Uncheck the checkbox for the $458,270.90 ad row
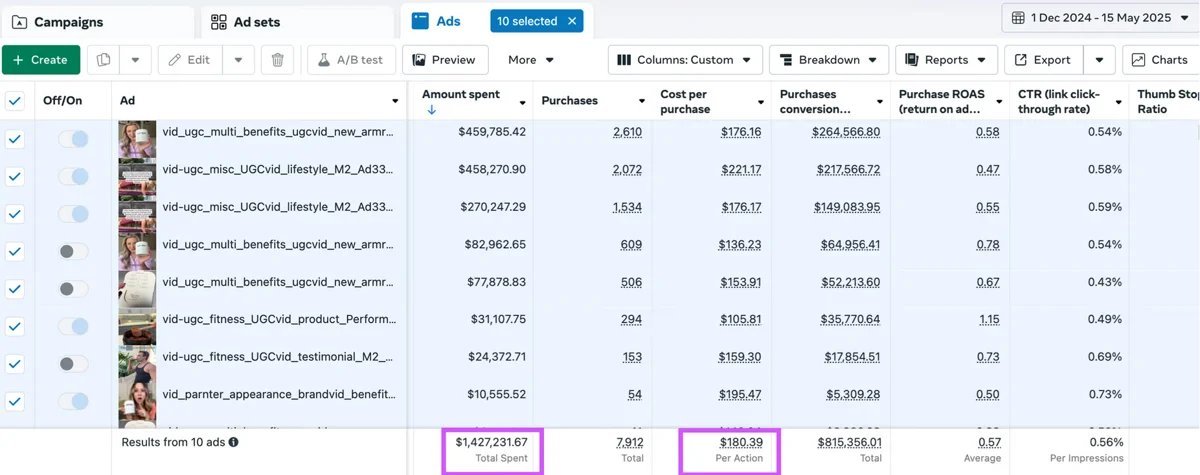This screenshot has height=475, width=1200. 15,176
